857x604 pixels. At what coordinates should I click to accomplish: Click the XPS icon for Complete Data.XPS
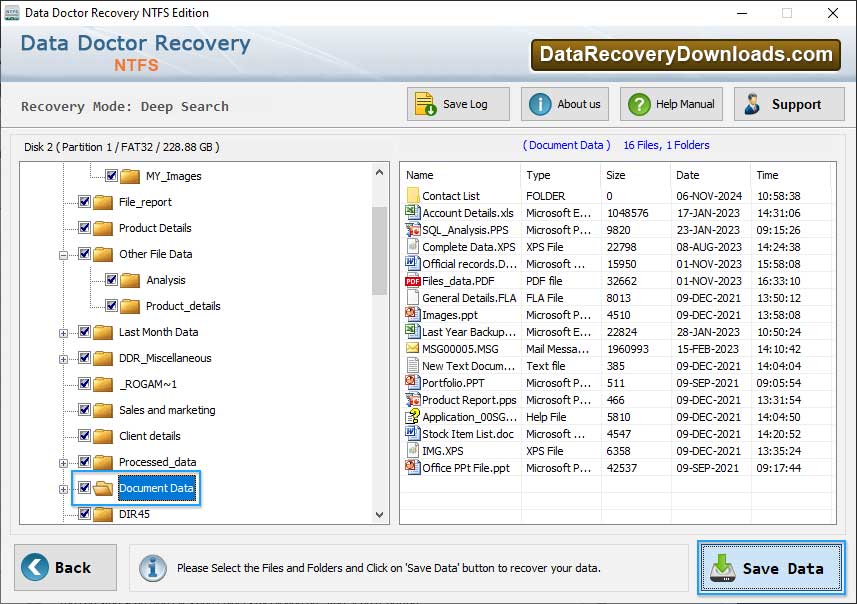coord(412,247)
